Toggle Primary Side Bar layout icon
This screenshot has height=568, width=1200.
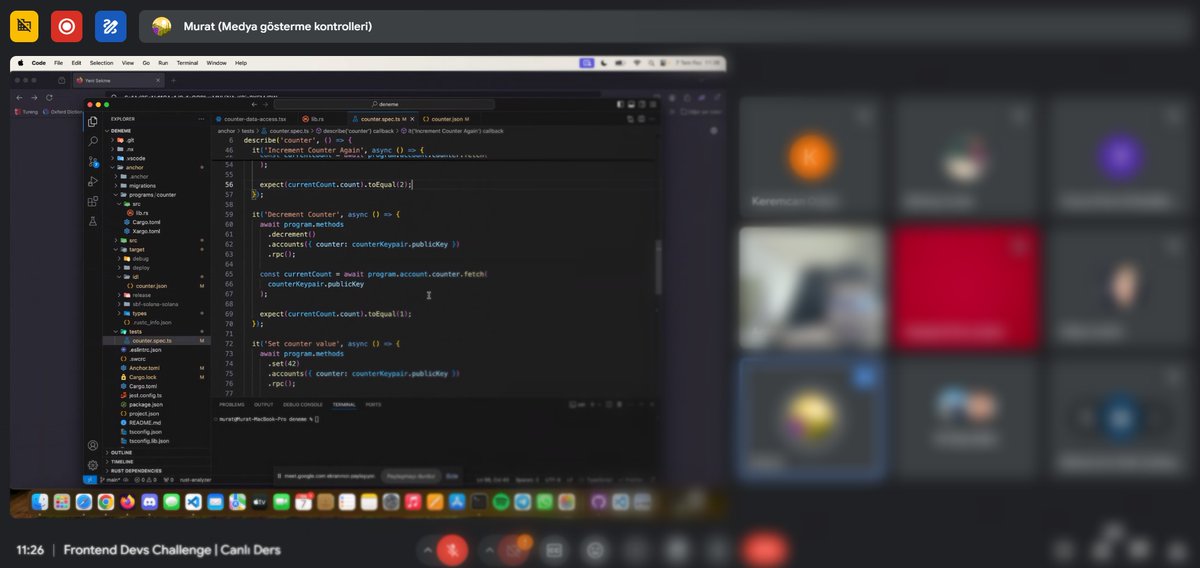click(x=621, y=104)
